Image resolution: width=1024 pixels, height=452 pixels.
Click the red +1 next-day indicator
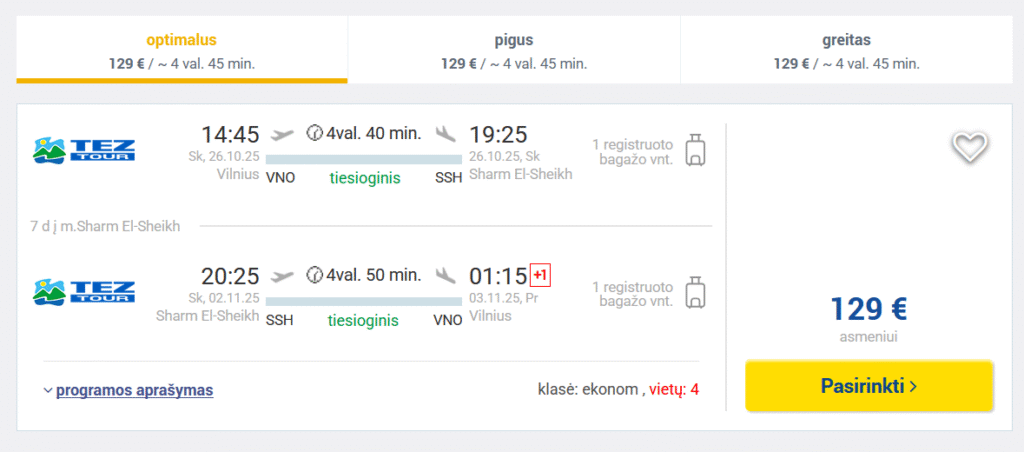click(540, 274)
